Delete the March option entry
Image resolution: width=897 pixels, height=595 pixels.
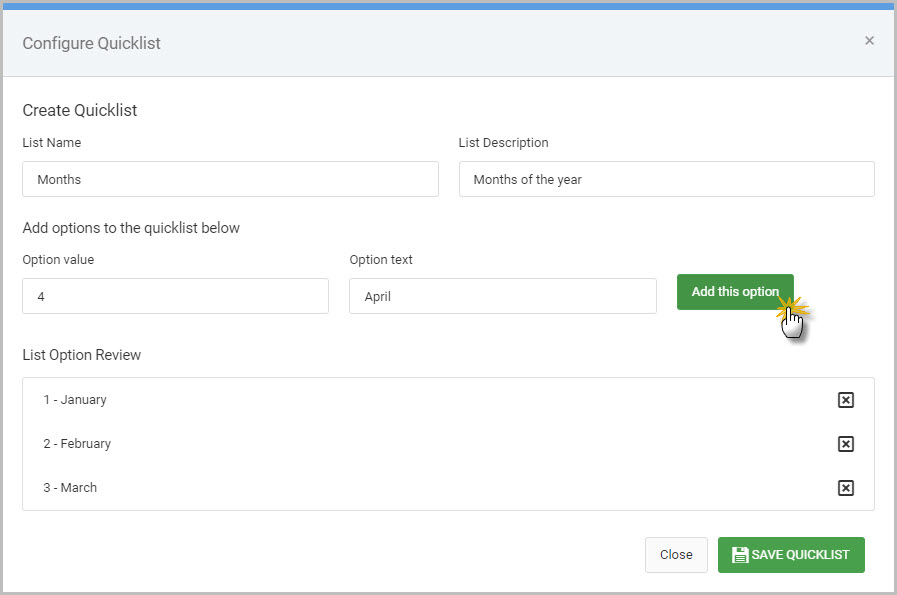(846, 488)
